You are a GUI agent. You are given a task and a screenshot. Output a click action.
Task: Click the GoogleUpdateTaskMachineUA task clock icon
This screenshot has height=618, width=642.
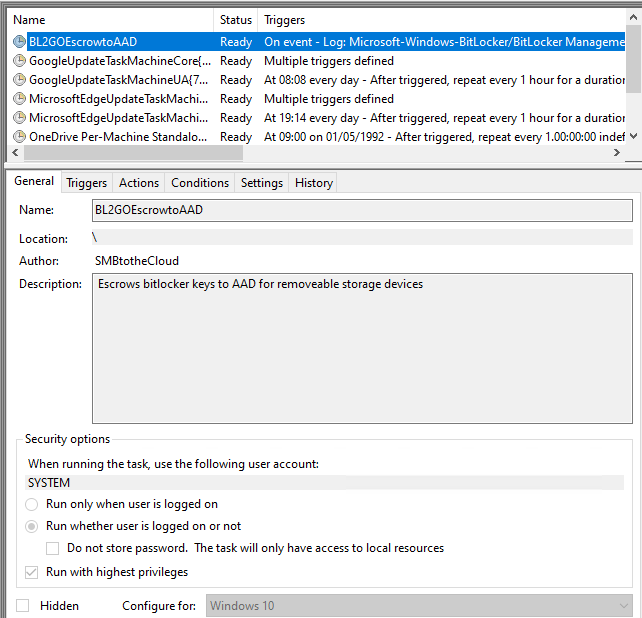pyautogui.click(x=19, y=80)
